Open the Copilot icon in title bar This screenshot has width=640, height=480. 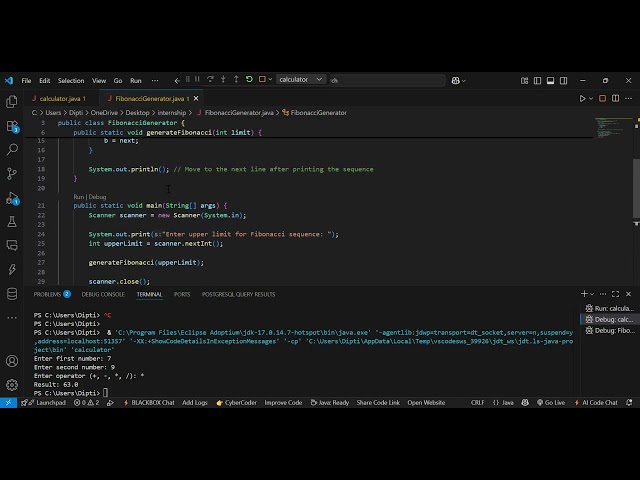click(x=456, y=81)
